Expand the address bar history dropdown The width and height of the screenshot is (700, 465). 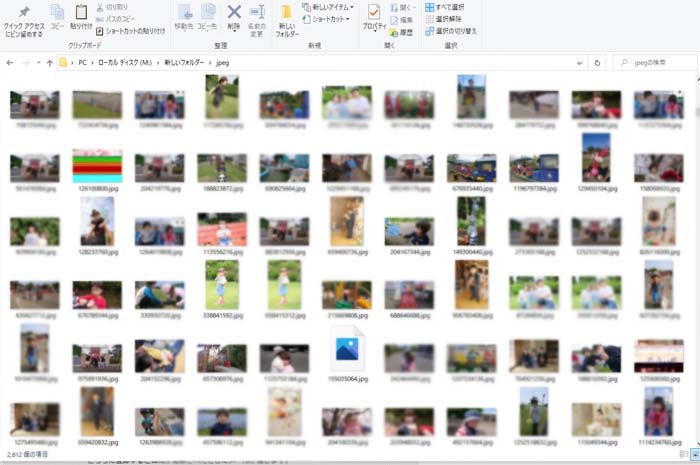point(579,63)
